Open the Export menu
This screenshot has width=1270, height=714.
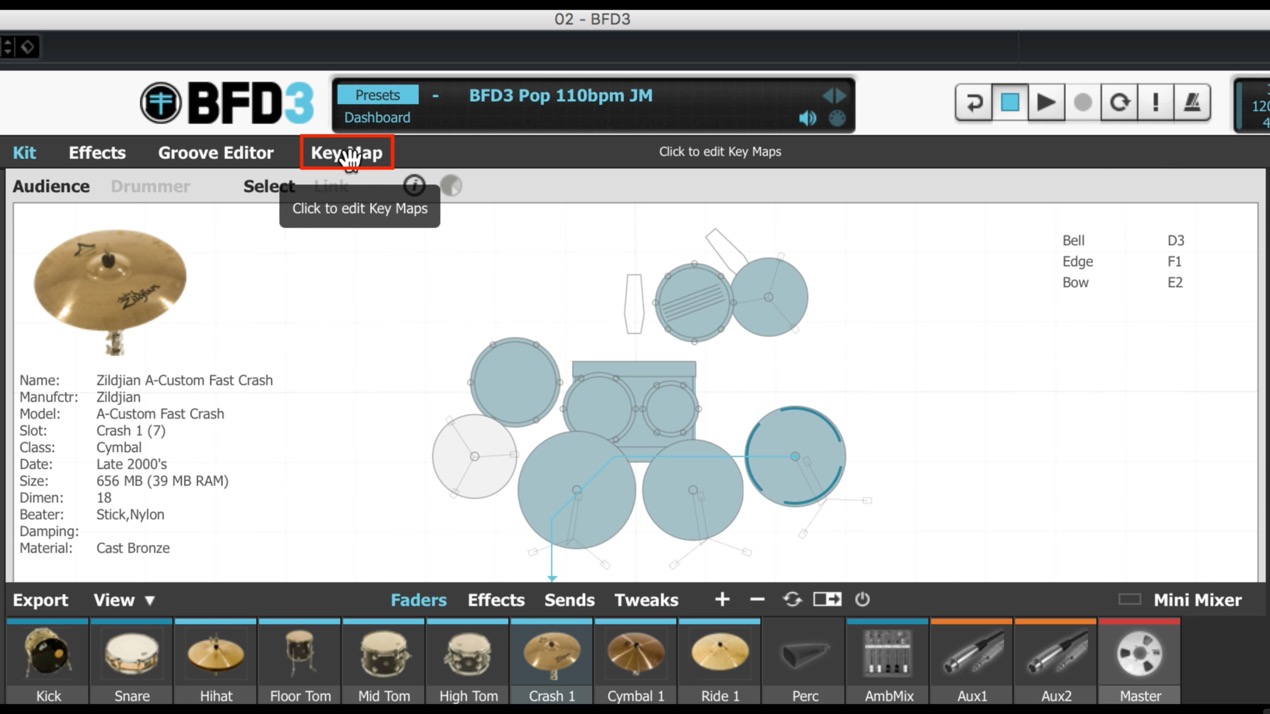[x=40, y=600]
